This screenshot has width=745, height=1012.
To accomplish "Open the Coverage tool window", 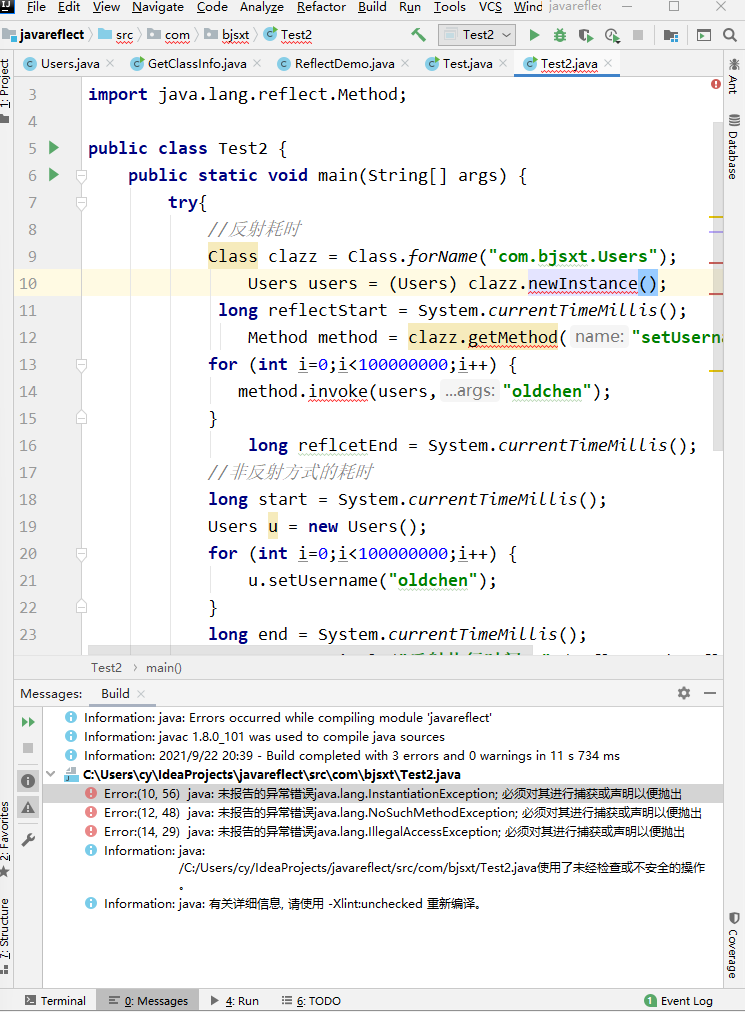I will [734, 946].
